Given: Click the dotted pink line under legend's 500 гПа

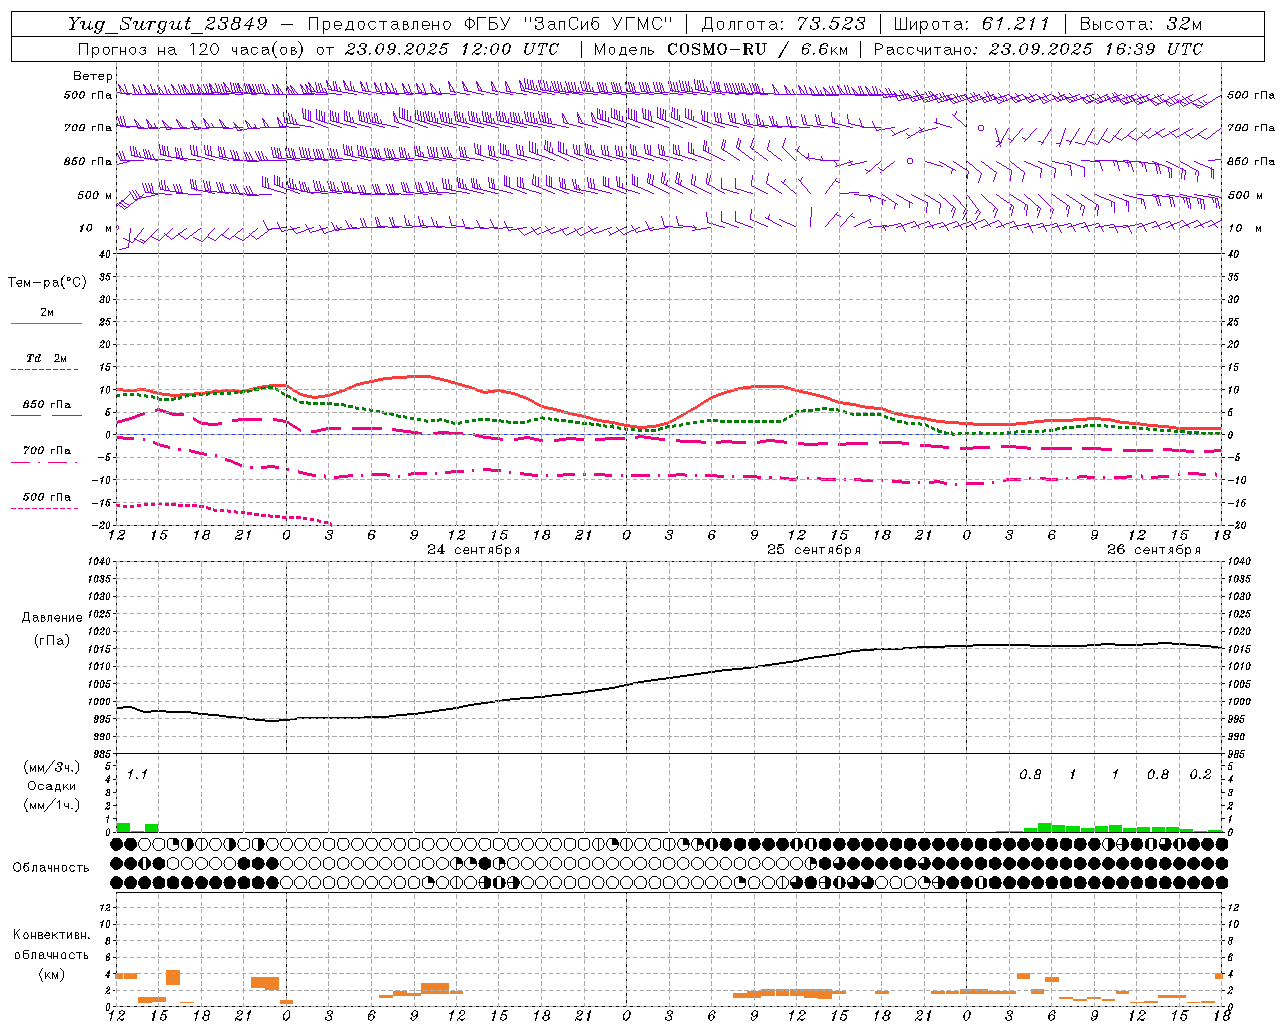Looking at the screenshot, I should click(x=45, y=508).
